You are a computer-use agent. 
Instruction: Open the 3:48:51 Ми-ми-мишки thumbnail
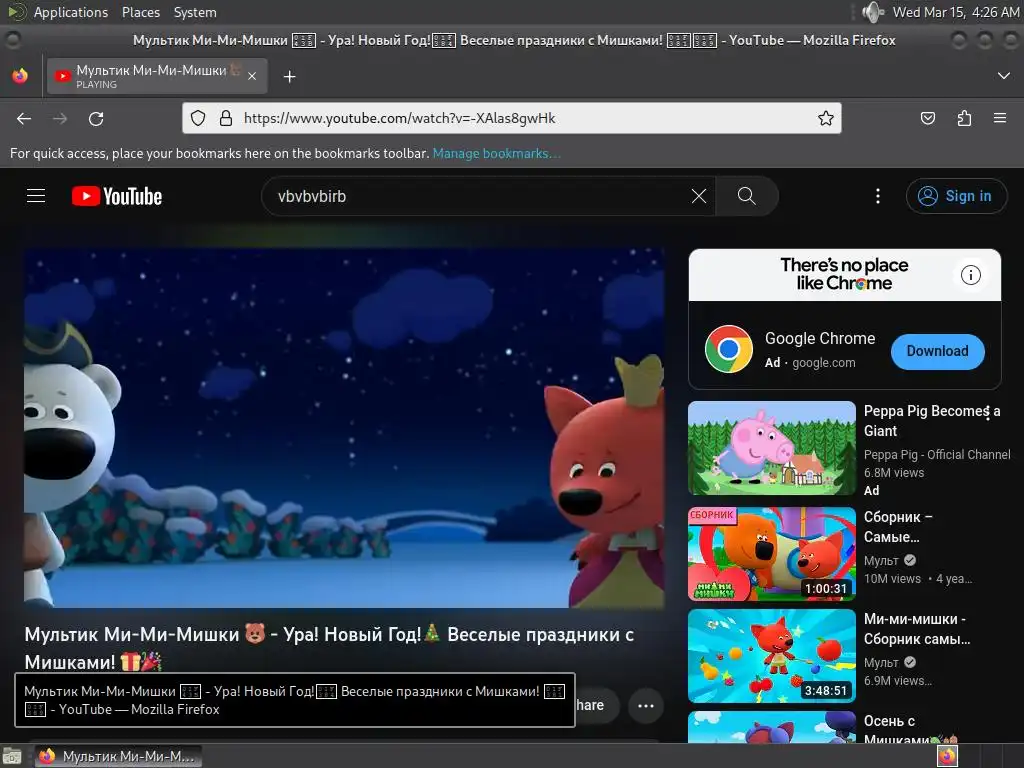pyautogui.click(x=771, y=656)
